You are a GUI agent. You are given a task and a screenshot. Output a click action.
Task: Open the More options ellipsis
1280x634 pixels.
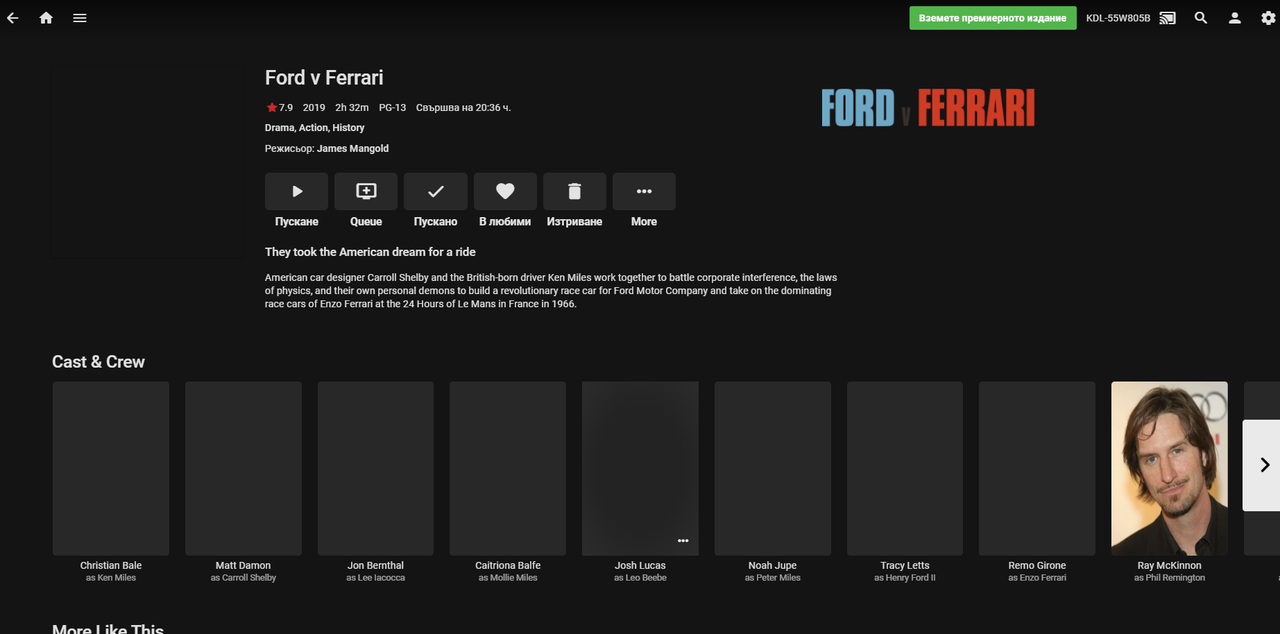[644, 191]
